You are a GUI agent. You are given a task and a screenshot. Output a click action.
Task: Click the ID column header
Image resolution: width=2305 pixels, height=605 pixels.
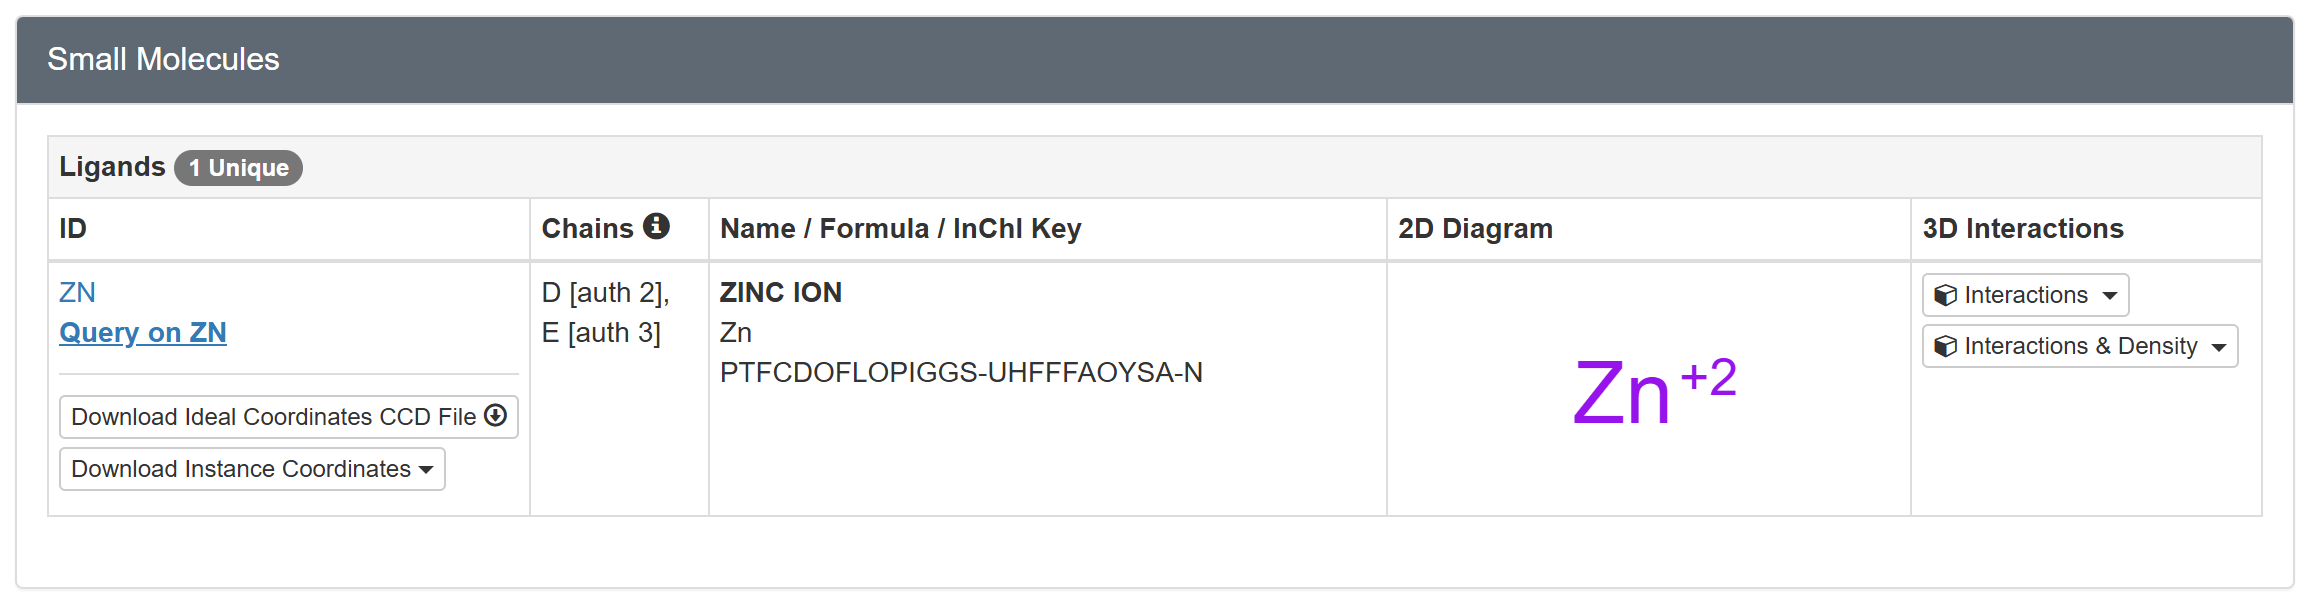pos(73,229)
